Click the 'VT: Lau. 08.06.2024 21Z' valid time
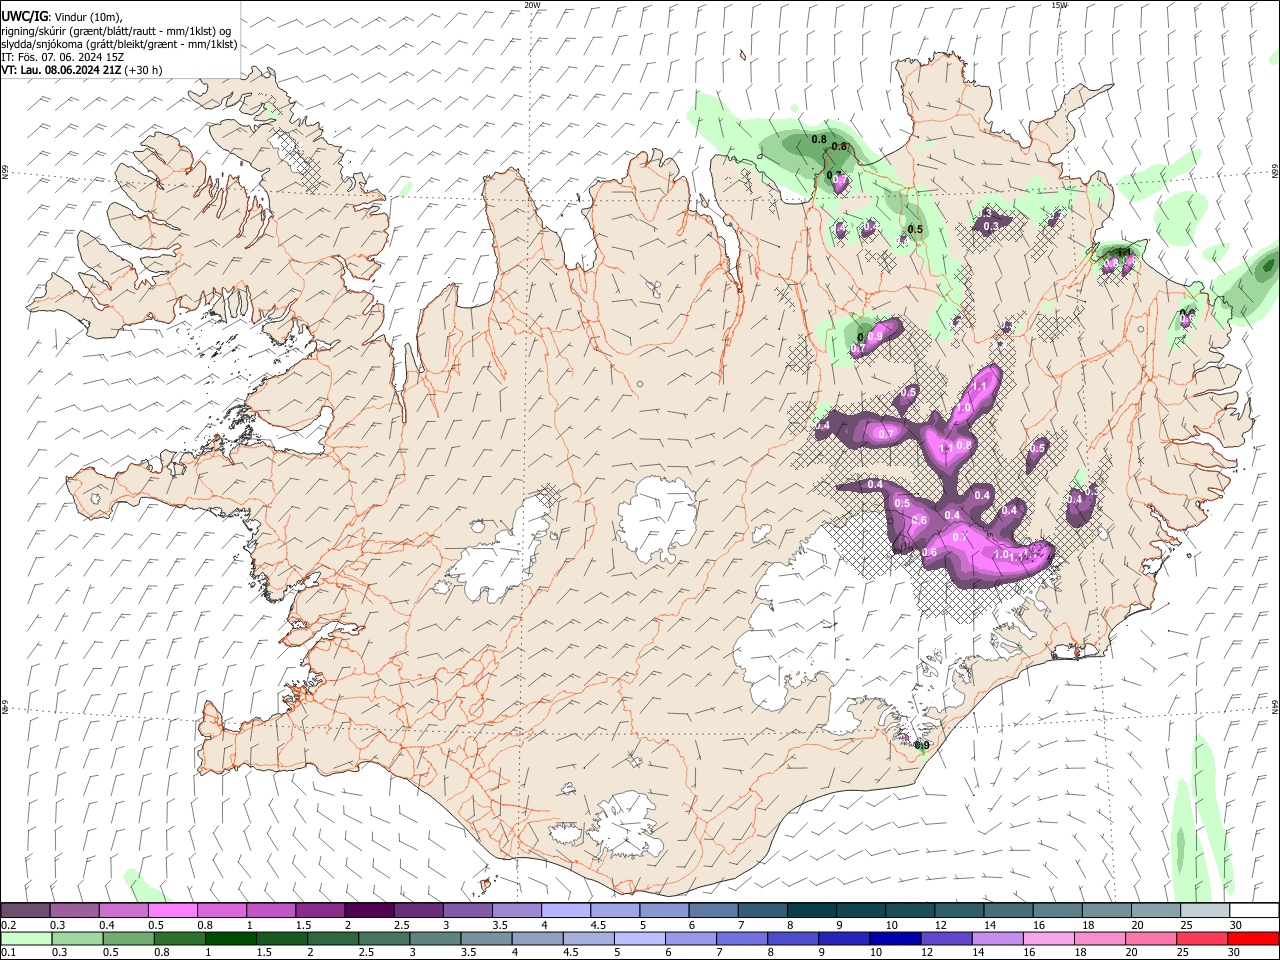1280x960 pixels. [x=61, y=70]
